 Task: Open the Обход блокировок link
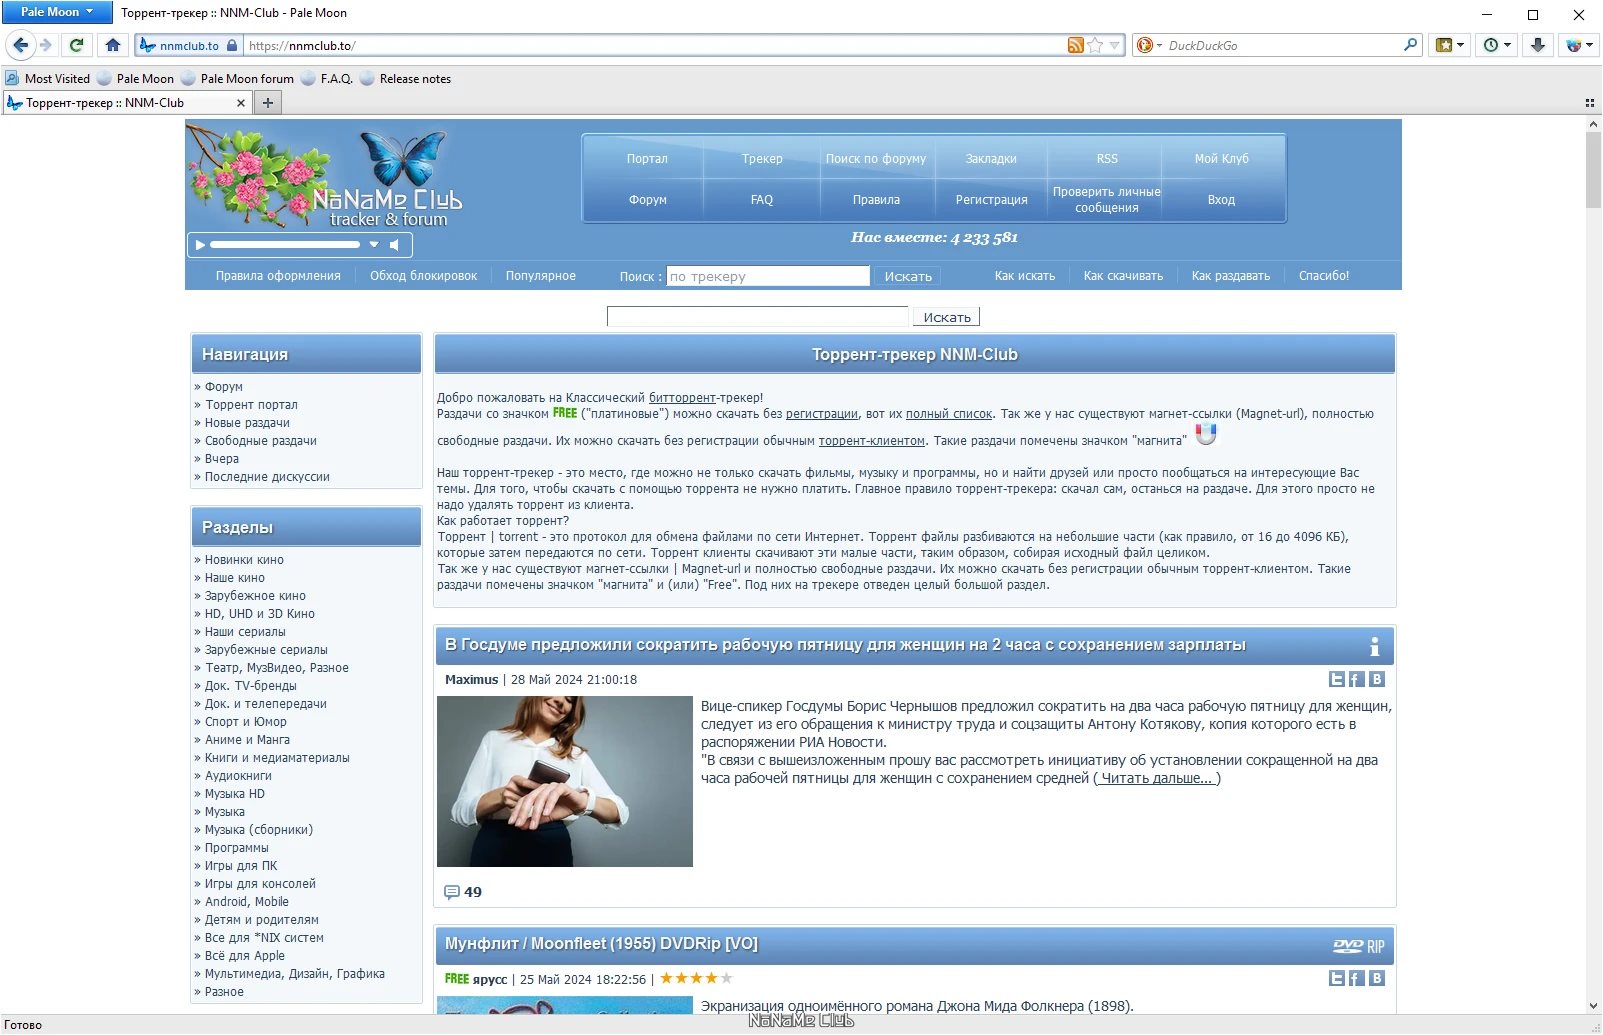pos(423,276)
